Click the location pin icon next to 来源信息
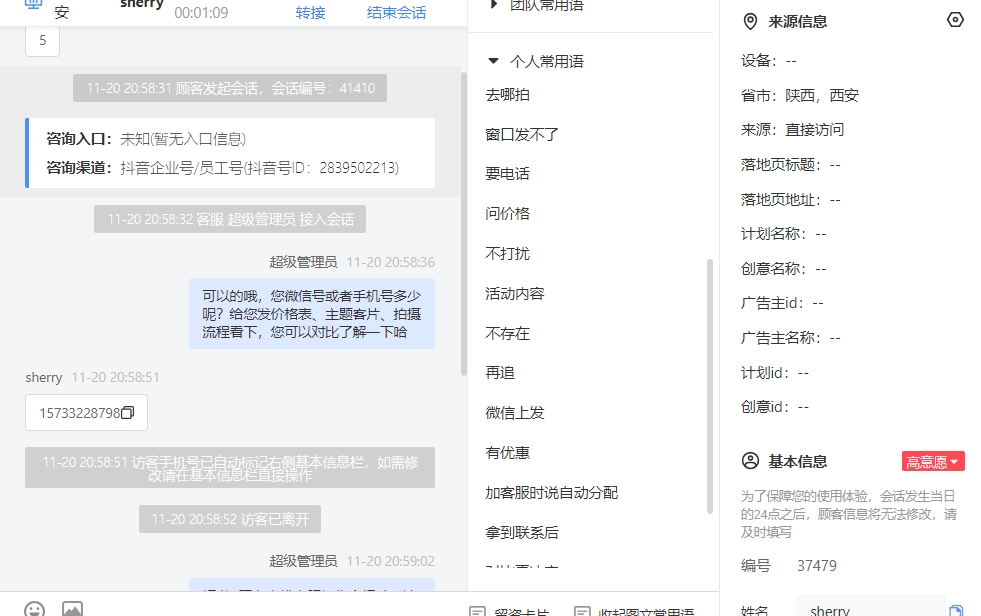The height and width of the screenshot is (616, 981). pyautogui.click(x=750, y=22)
